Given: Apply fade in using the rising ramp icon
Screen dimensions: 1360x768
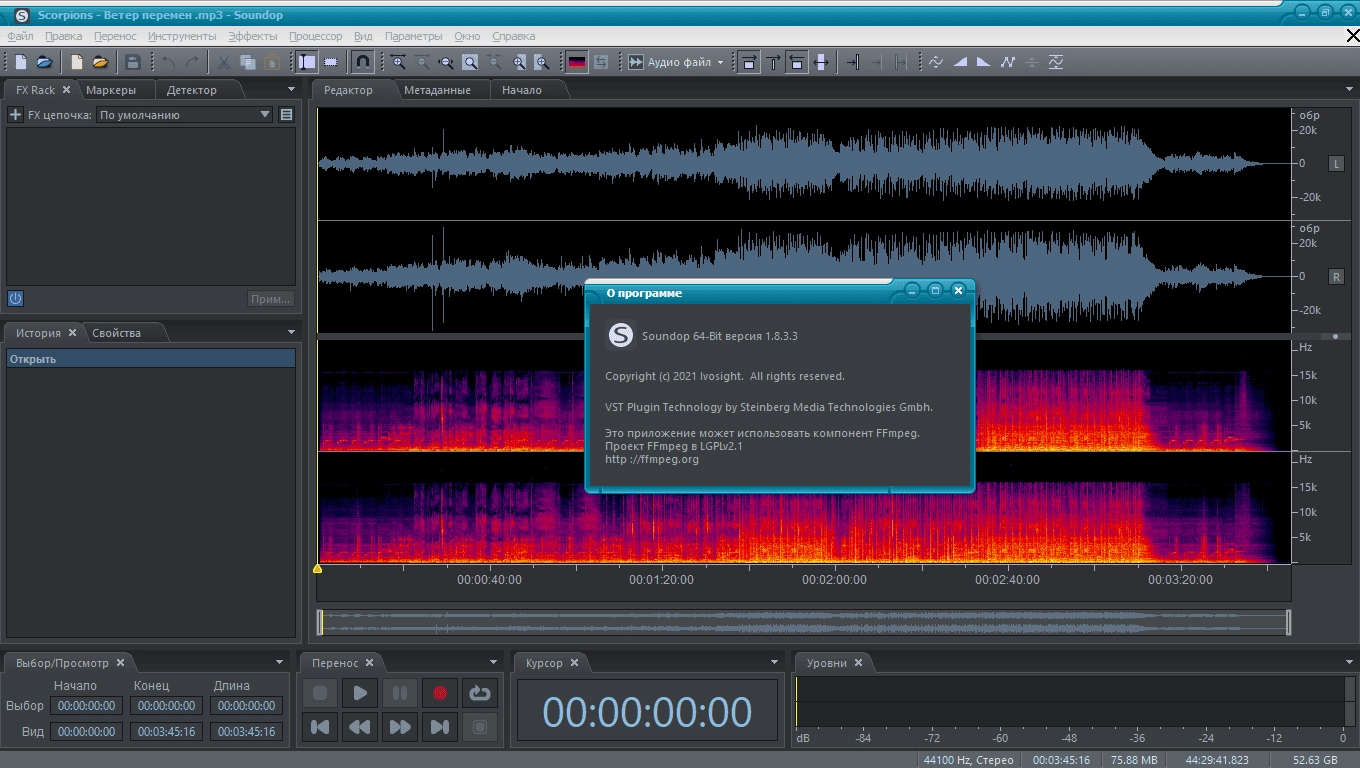Looking at the screenshot, I should point(960,62).
